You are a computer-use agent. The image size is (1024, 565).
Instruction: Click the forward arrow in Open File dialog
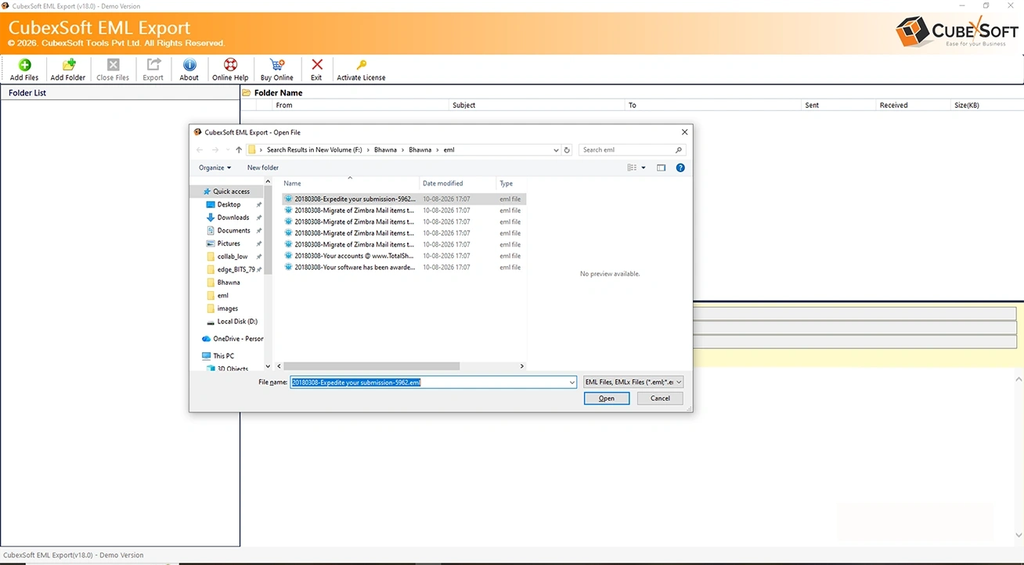[215, 150]
